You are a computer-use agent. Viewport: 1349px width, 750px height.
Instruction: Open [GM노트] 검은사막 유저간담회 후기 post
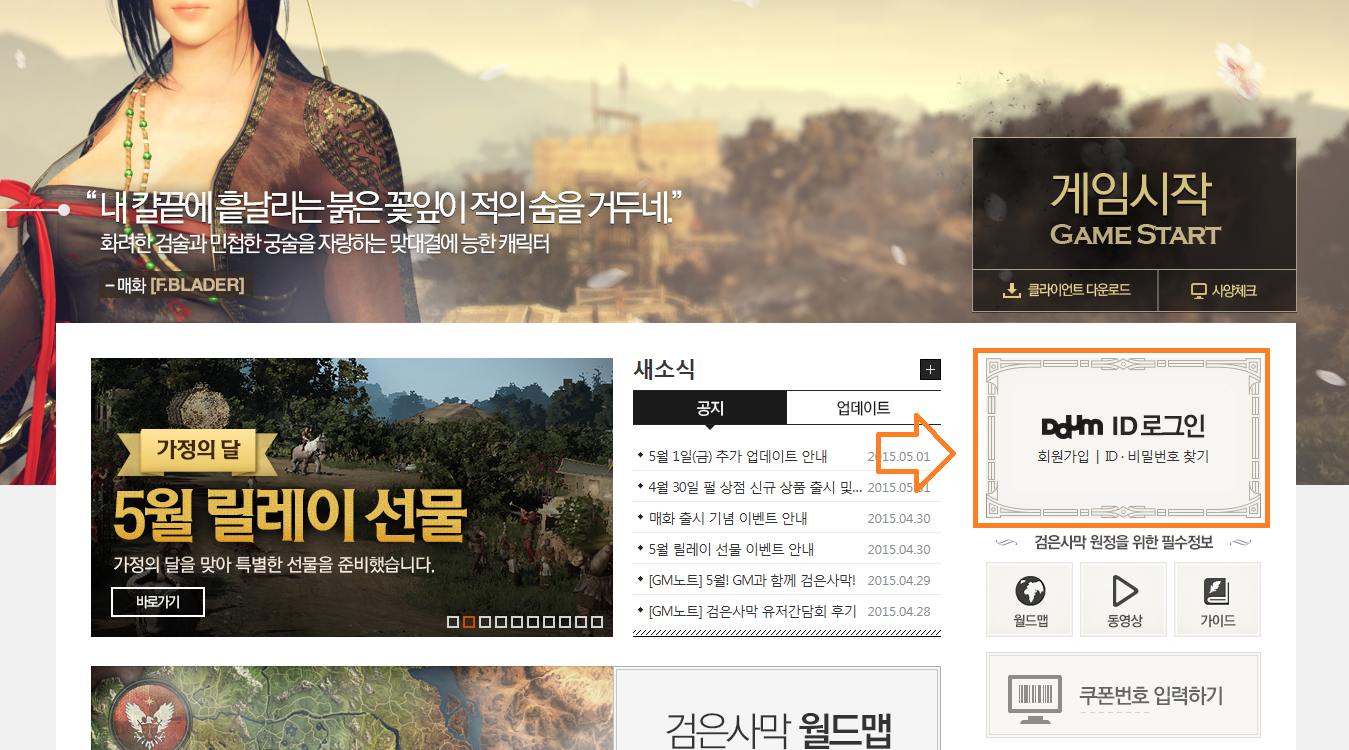pos(752,612)
